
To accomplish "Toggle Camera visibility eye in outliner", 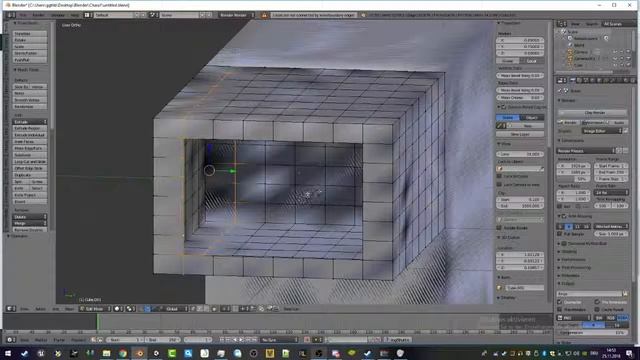I will tap(615, 52).
